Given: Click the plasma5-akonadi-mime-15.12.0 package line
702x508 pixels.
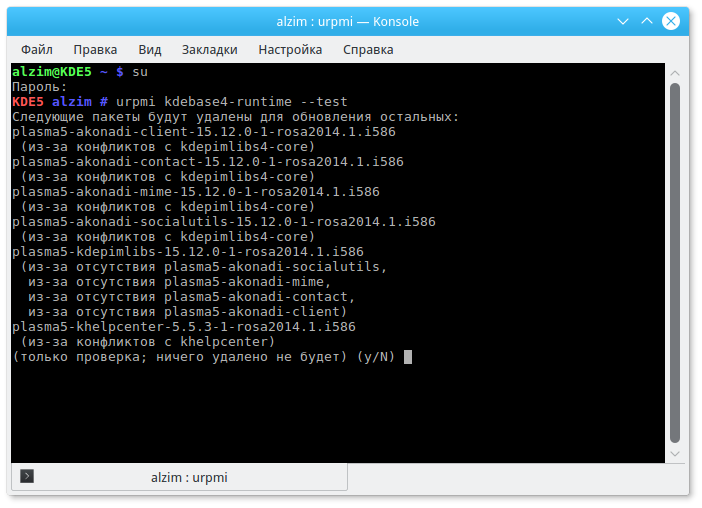Looking at the screenshot, I should 196,192.
